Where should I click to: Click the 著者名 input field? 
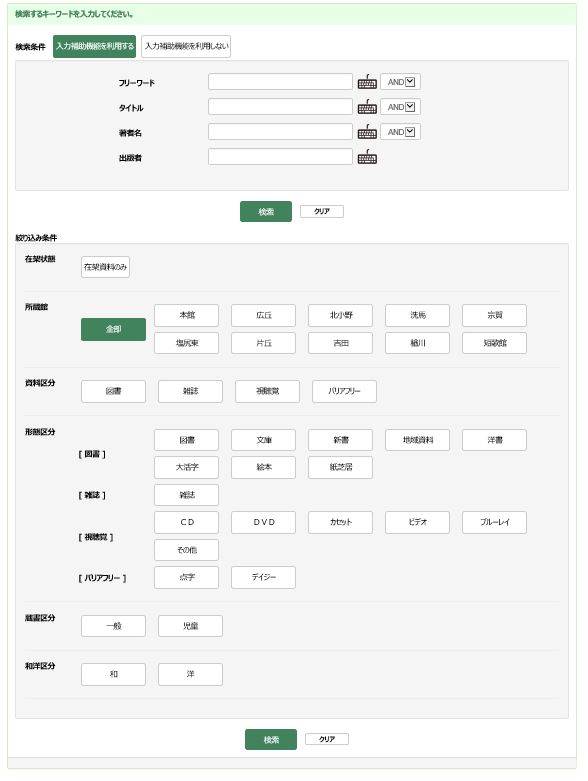point(280,131)
